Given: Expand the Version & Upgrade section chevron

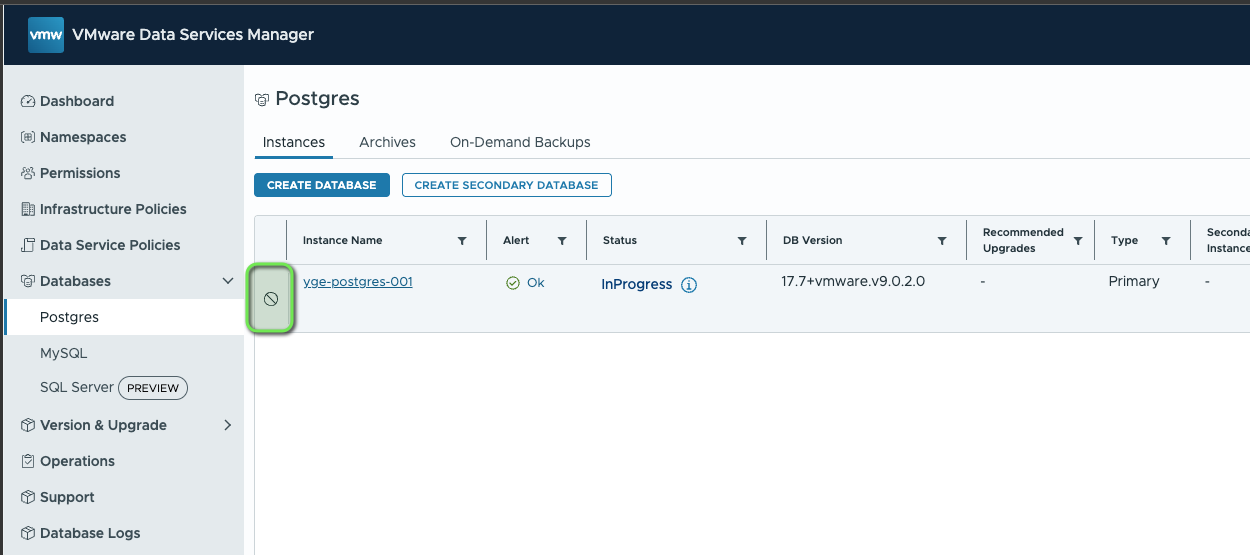Looking at the screenshot, I should 228,425.
